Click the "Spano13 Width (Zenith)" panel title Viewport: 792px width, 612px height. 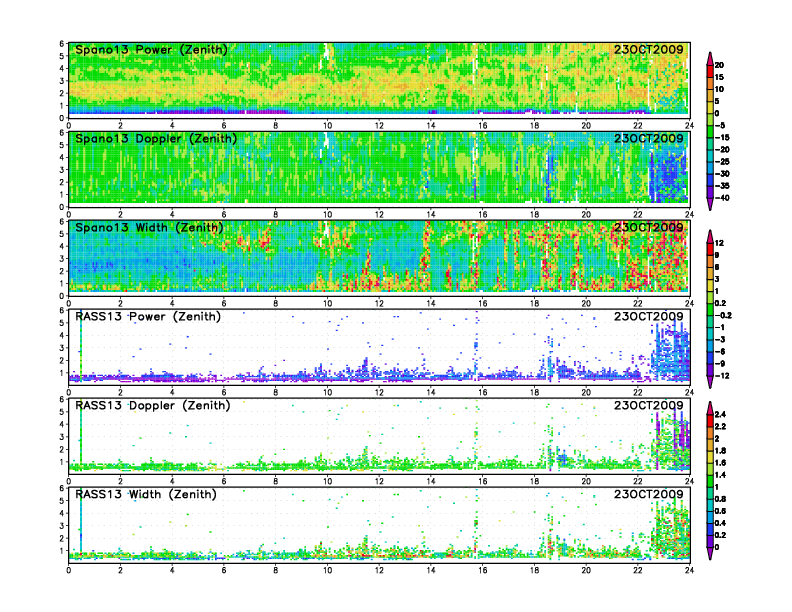[149, 228]
